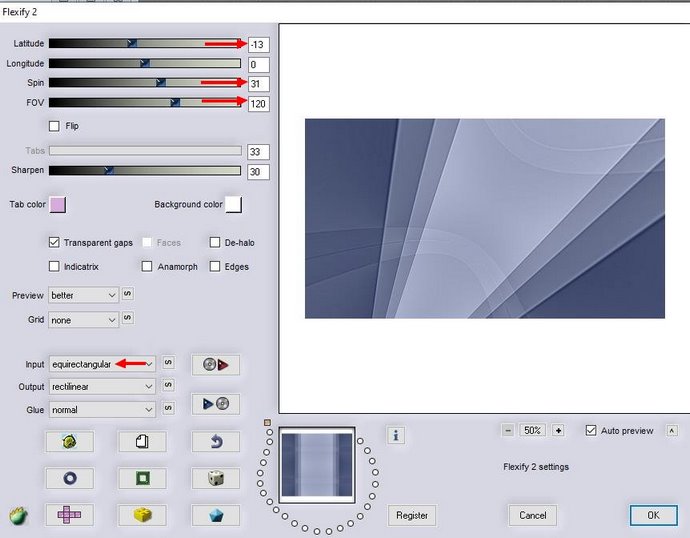
Task: Click the pink cross-shaped unfold button
Action: (69, 514)
